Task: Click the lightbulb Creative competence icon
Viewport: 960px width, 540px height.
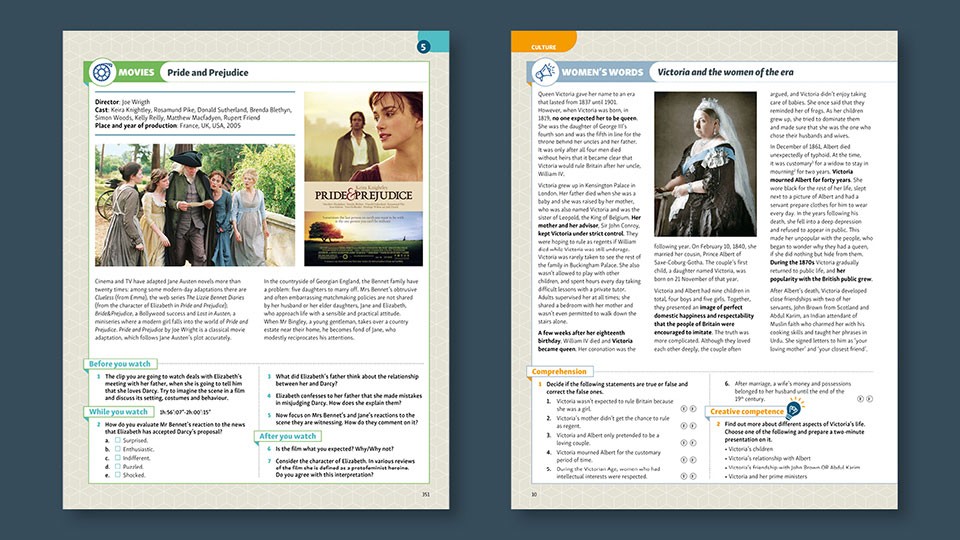Action: pos(794,408)
